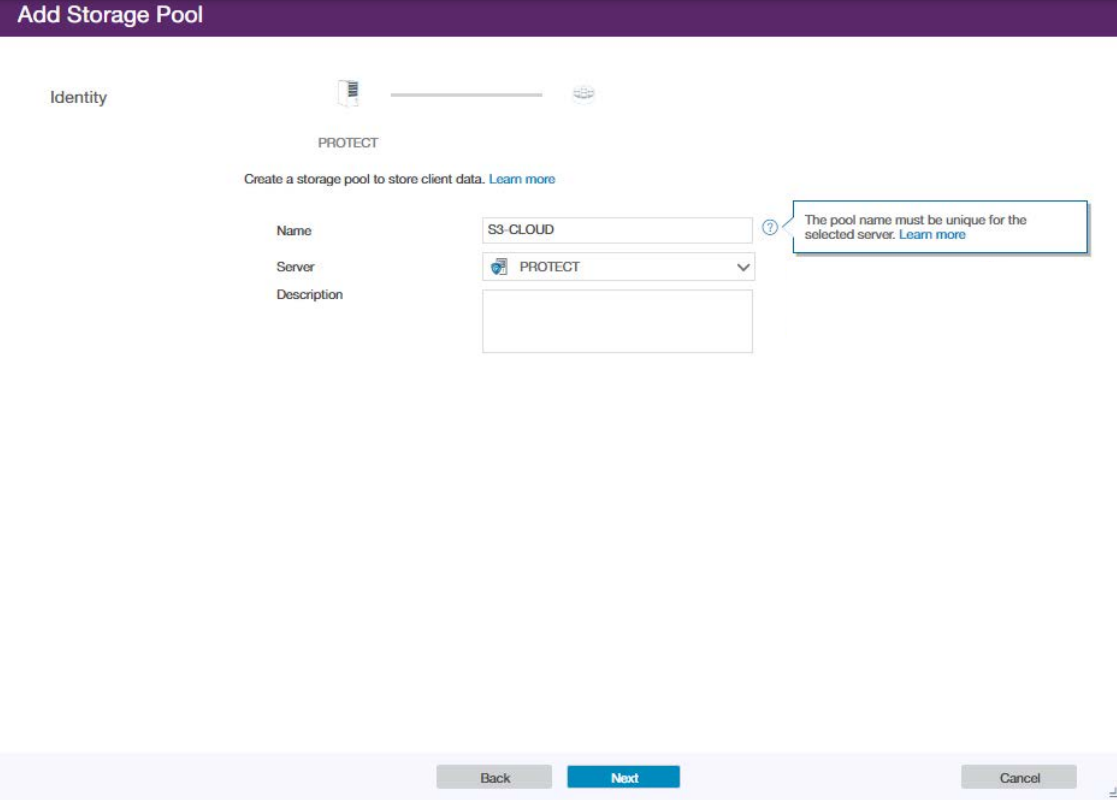Select the Identity step label
The image size is (1117, 800).
[78, 97]
